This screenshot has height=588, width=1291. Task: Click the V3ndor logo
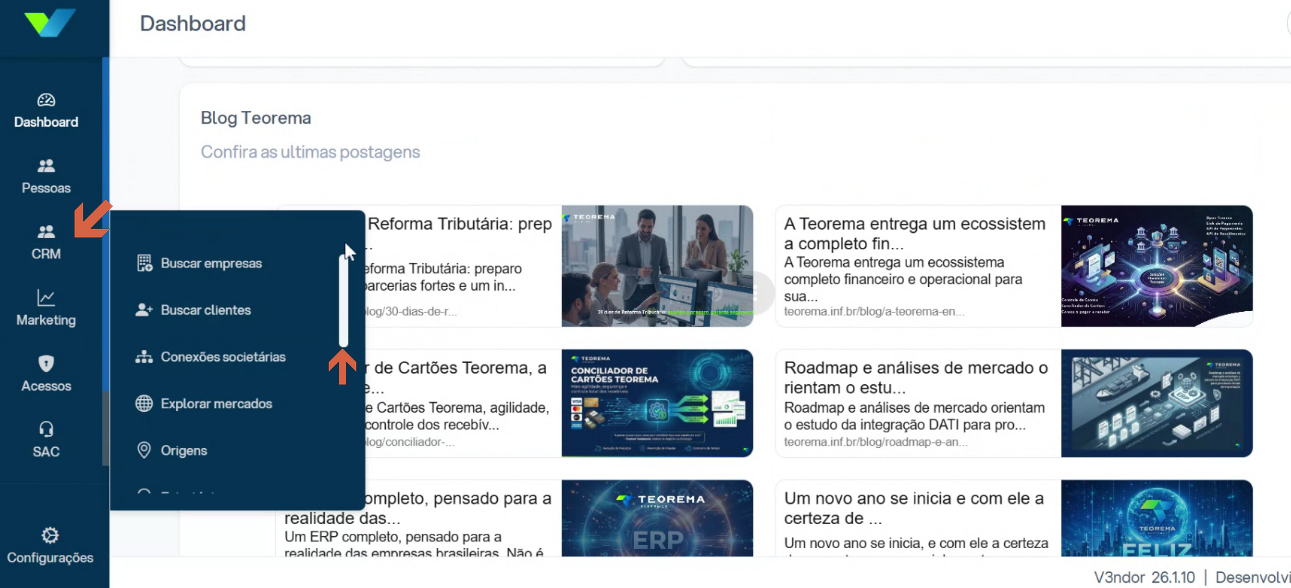pos(50,22)
